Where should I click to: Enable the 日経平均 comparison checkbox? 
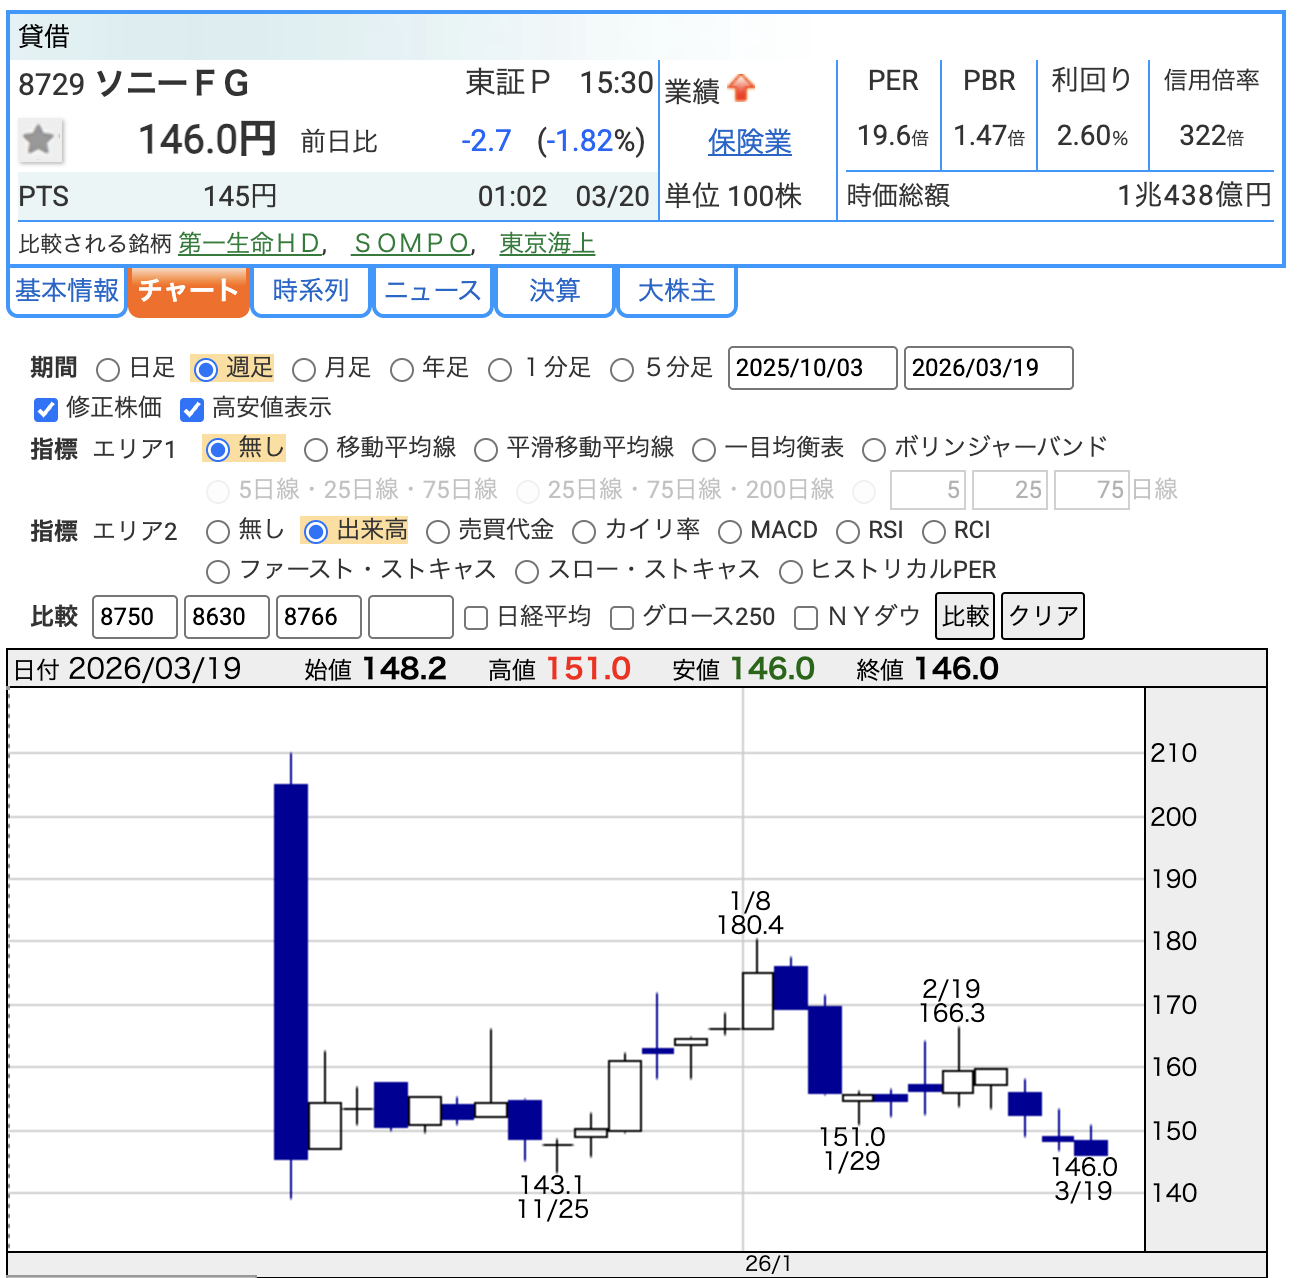coord(477,618)
